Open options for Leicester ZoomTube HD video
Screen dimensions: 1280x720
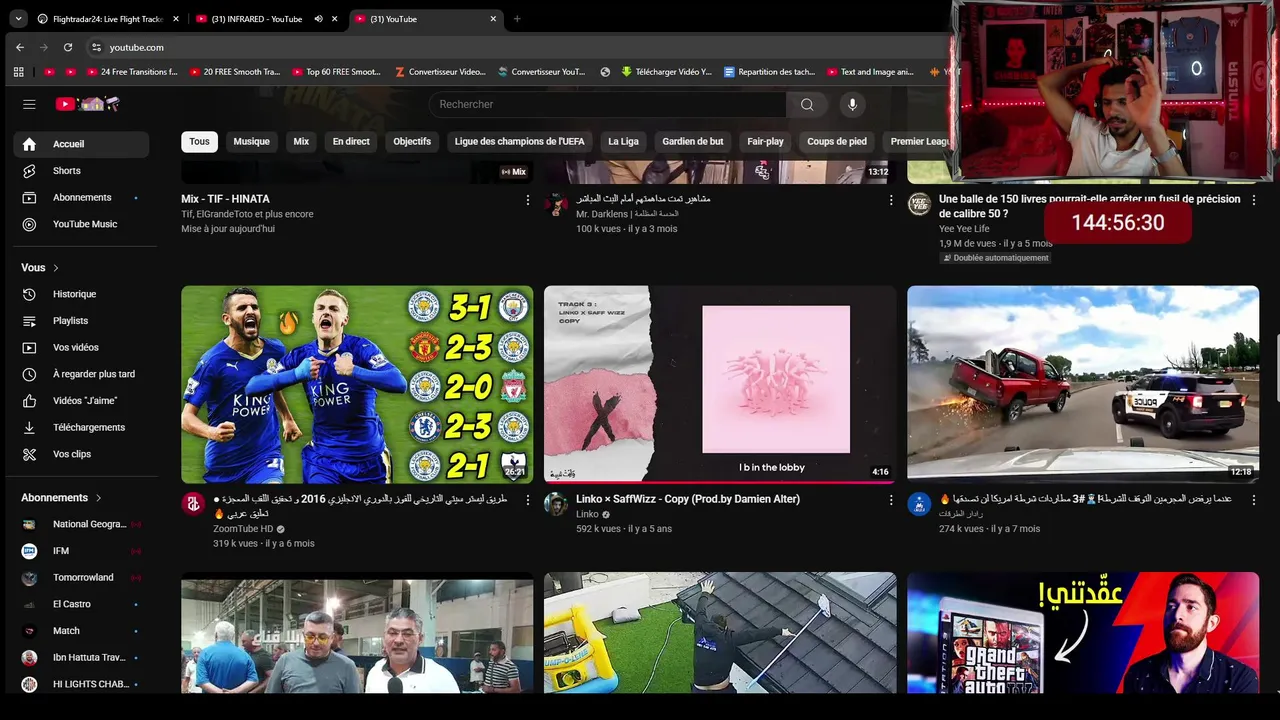tap(528, 500)
